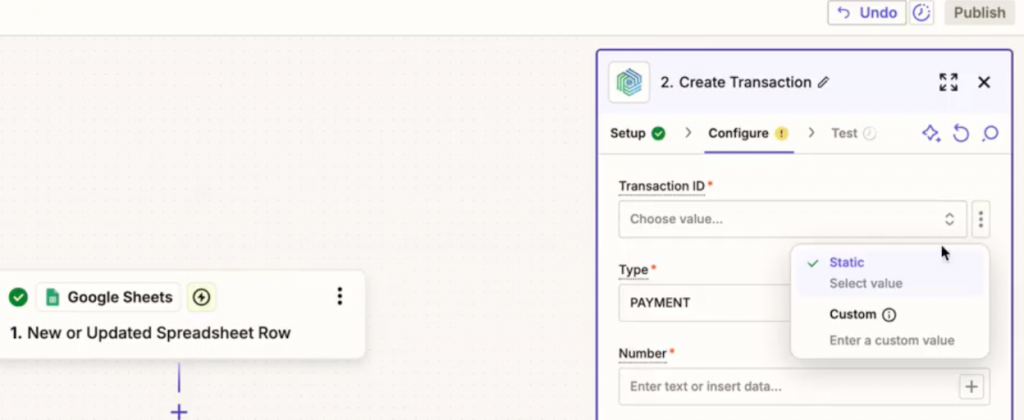Click the trigger lightning bolt icon
Screen dimensions: 1024x420
point(202,298)
